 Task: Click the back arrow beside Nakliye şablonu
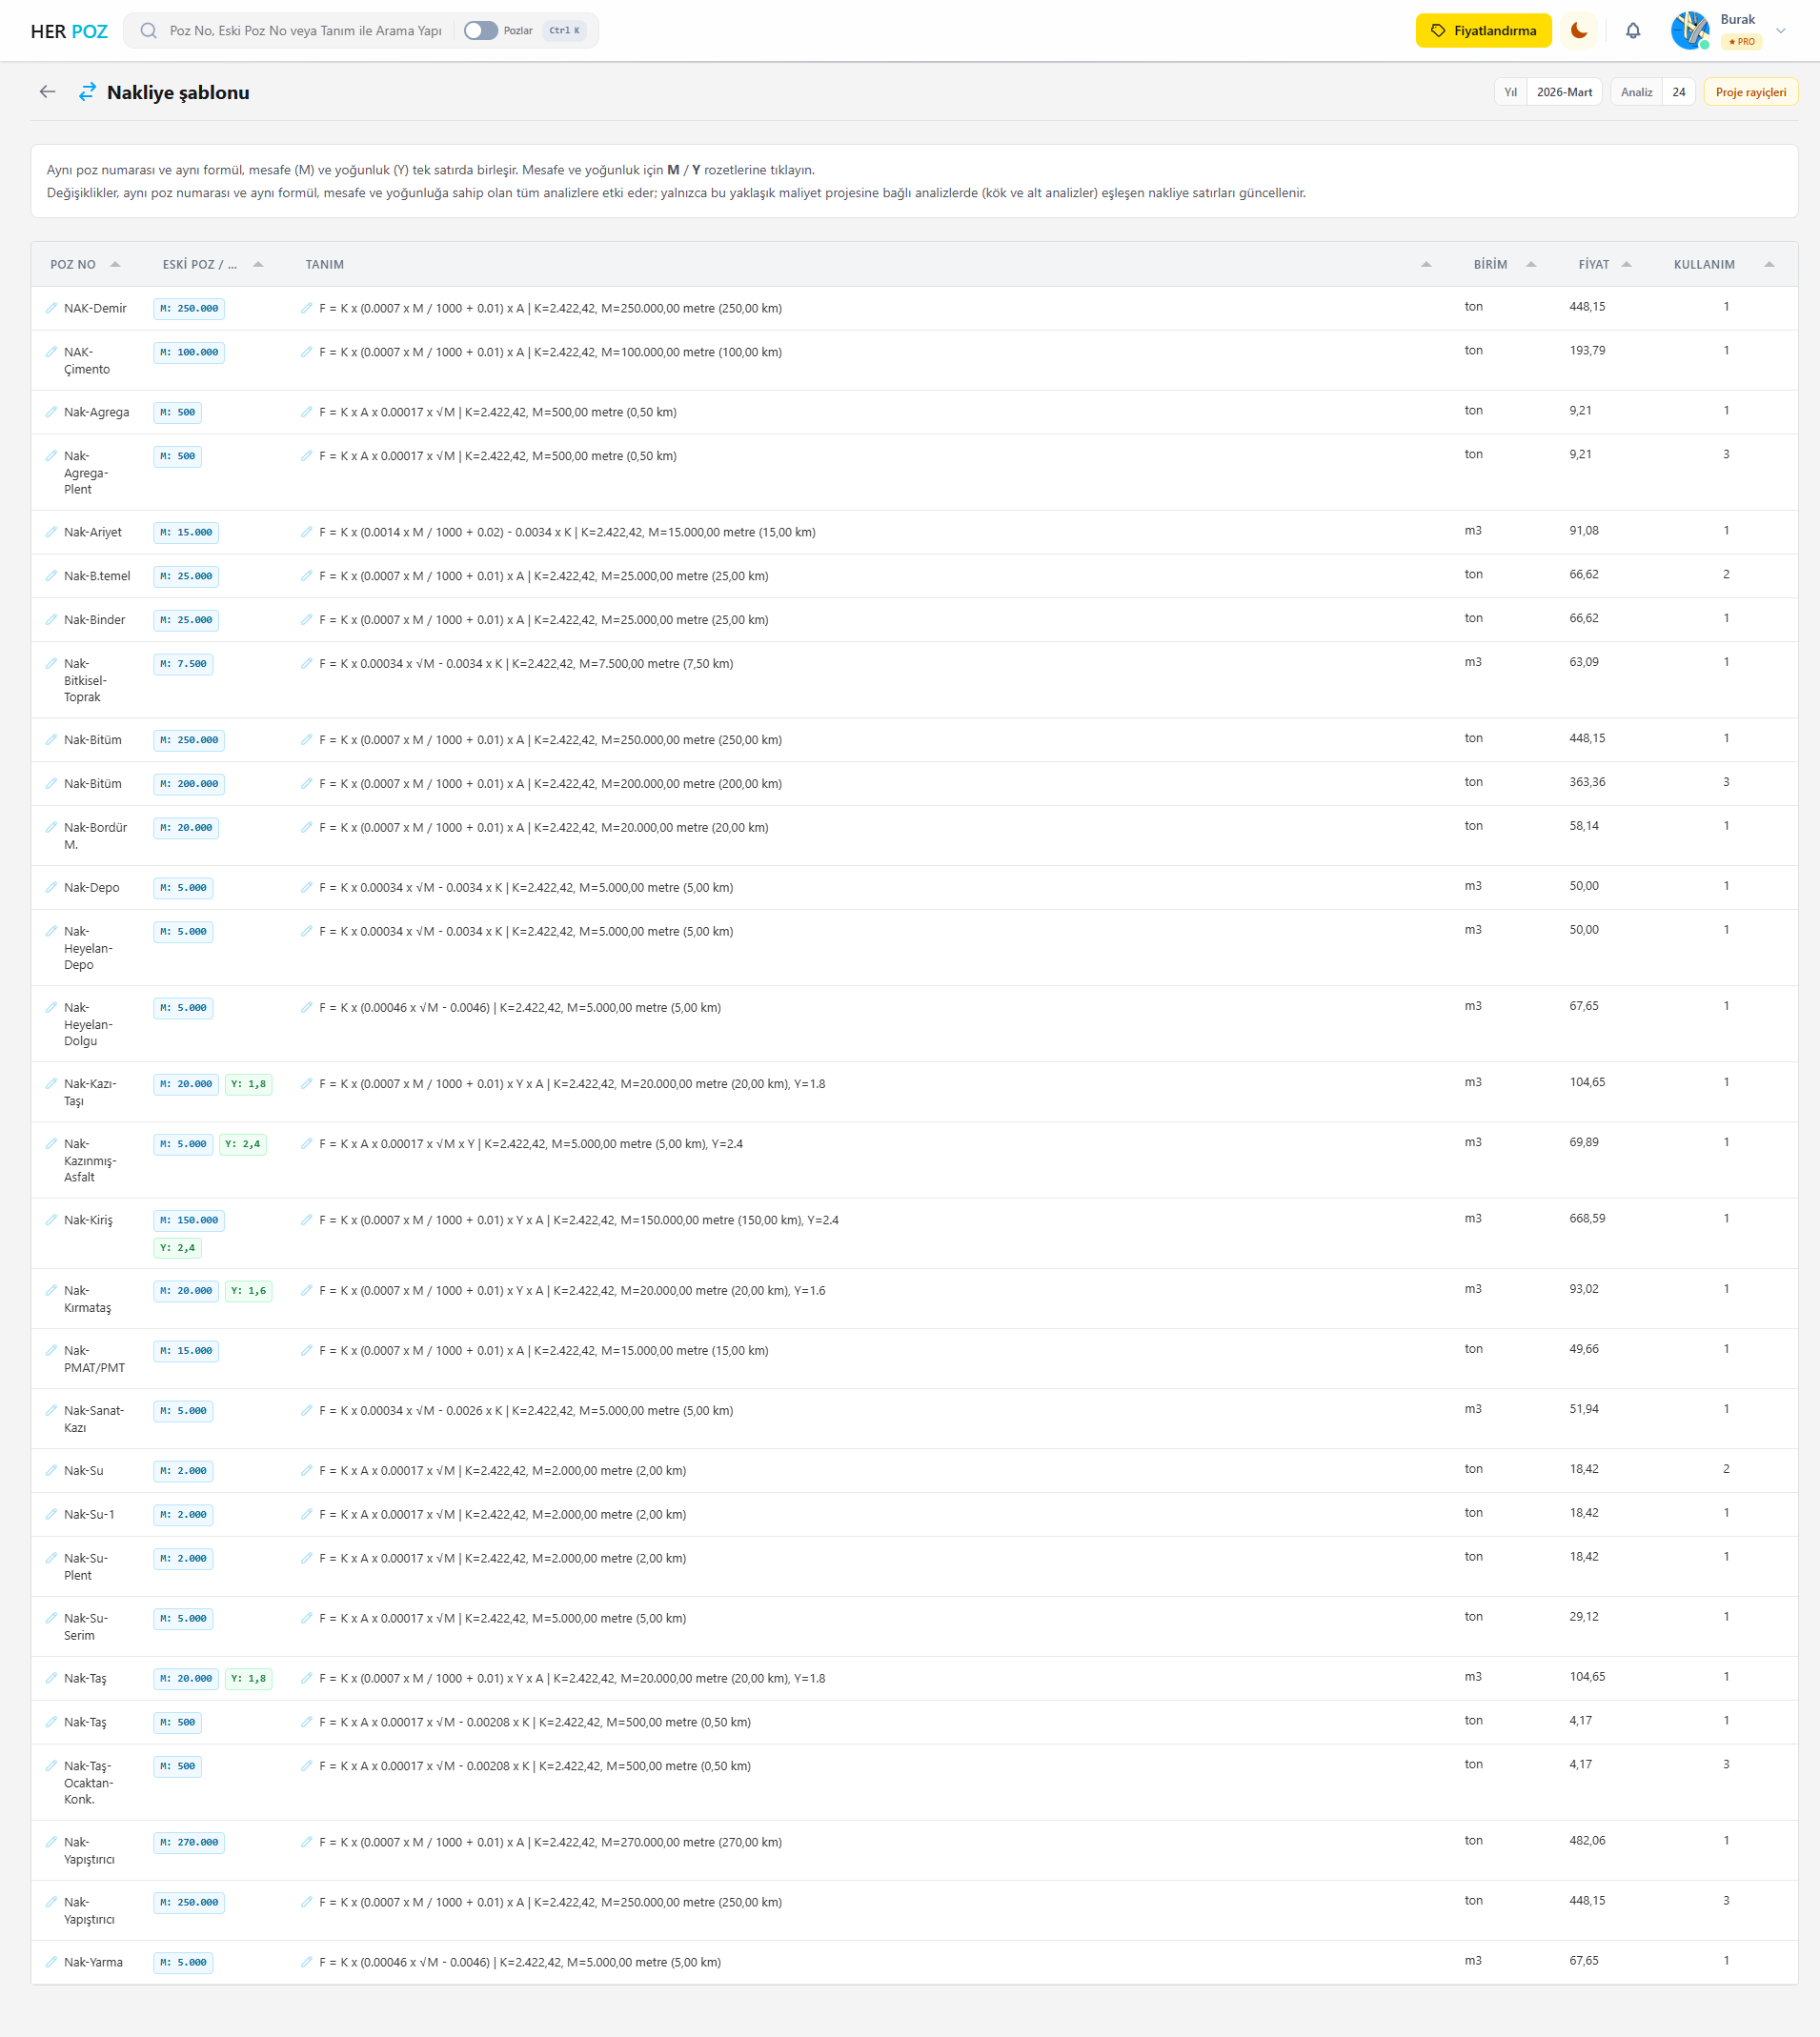pyautogui.click(x=47, y=92)
